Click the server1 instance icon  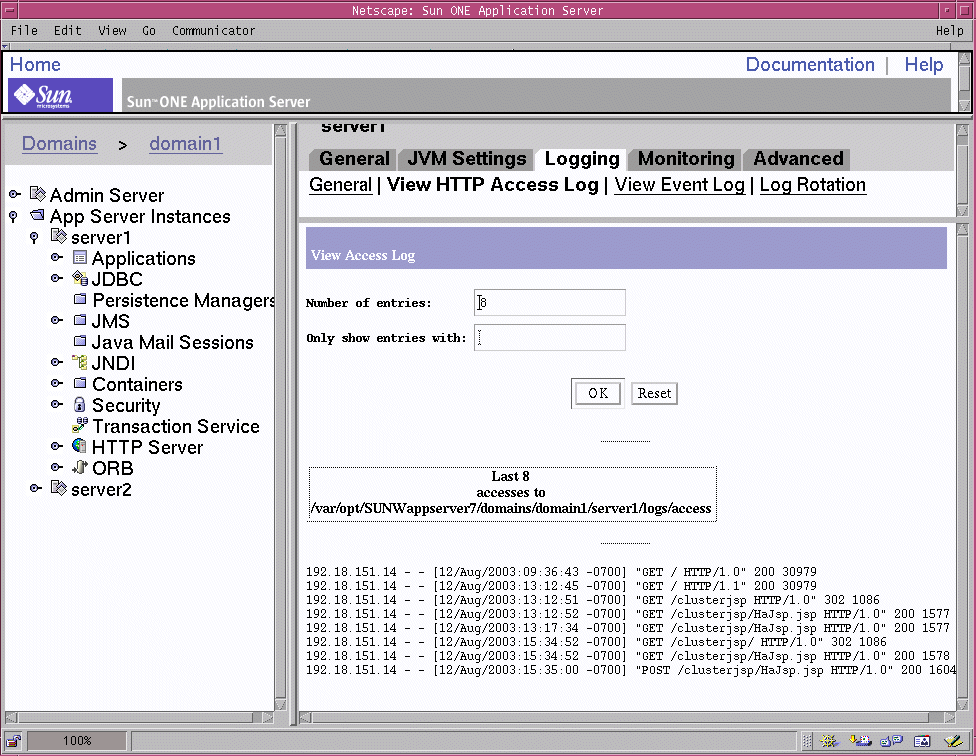coord(59,236)
